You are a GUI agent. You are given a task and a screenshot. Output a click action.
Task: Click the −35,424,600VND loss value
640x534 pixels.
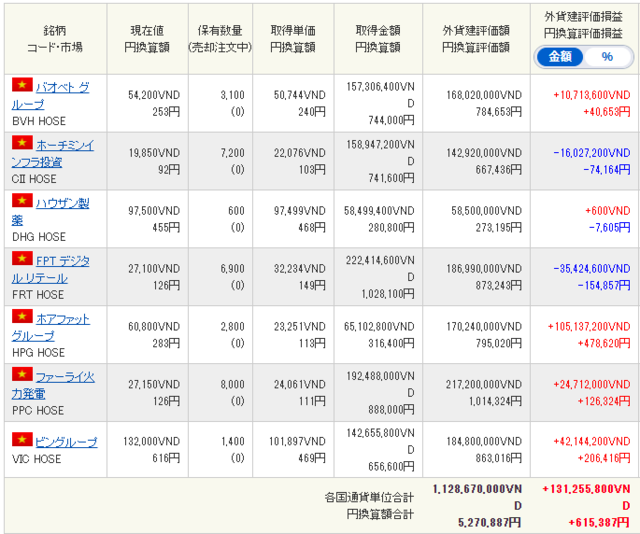592,269
